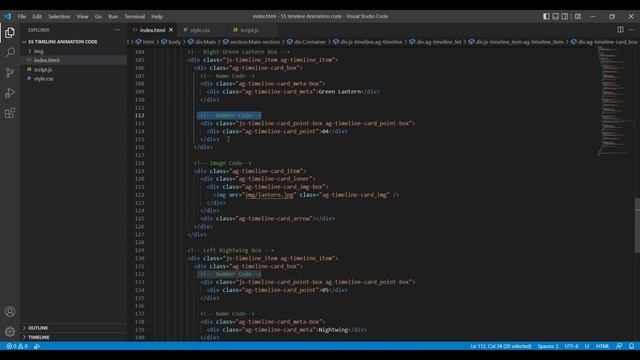Click the div.Container breadcrumb
This screenshot has width=640, height=360.
(x=310, y=42)
